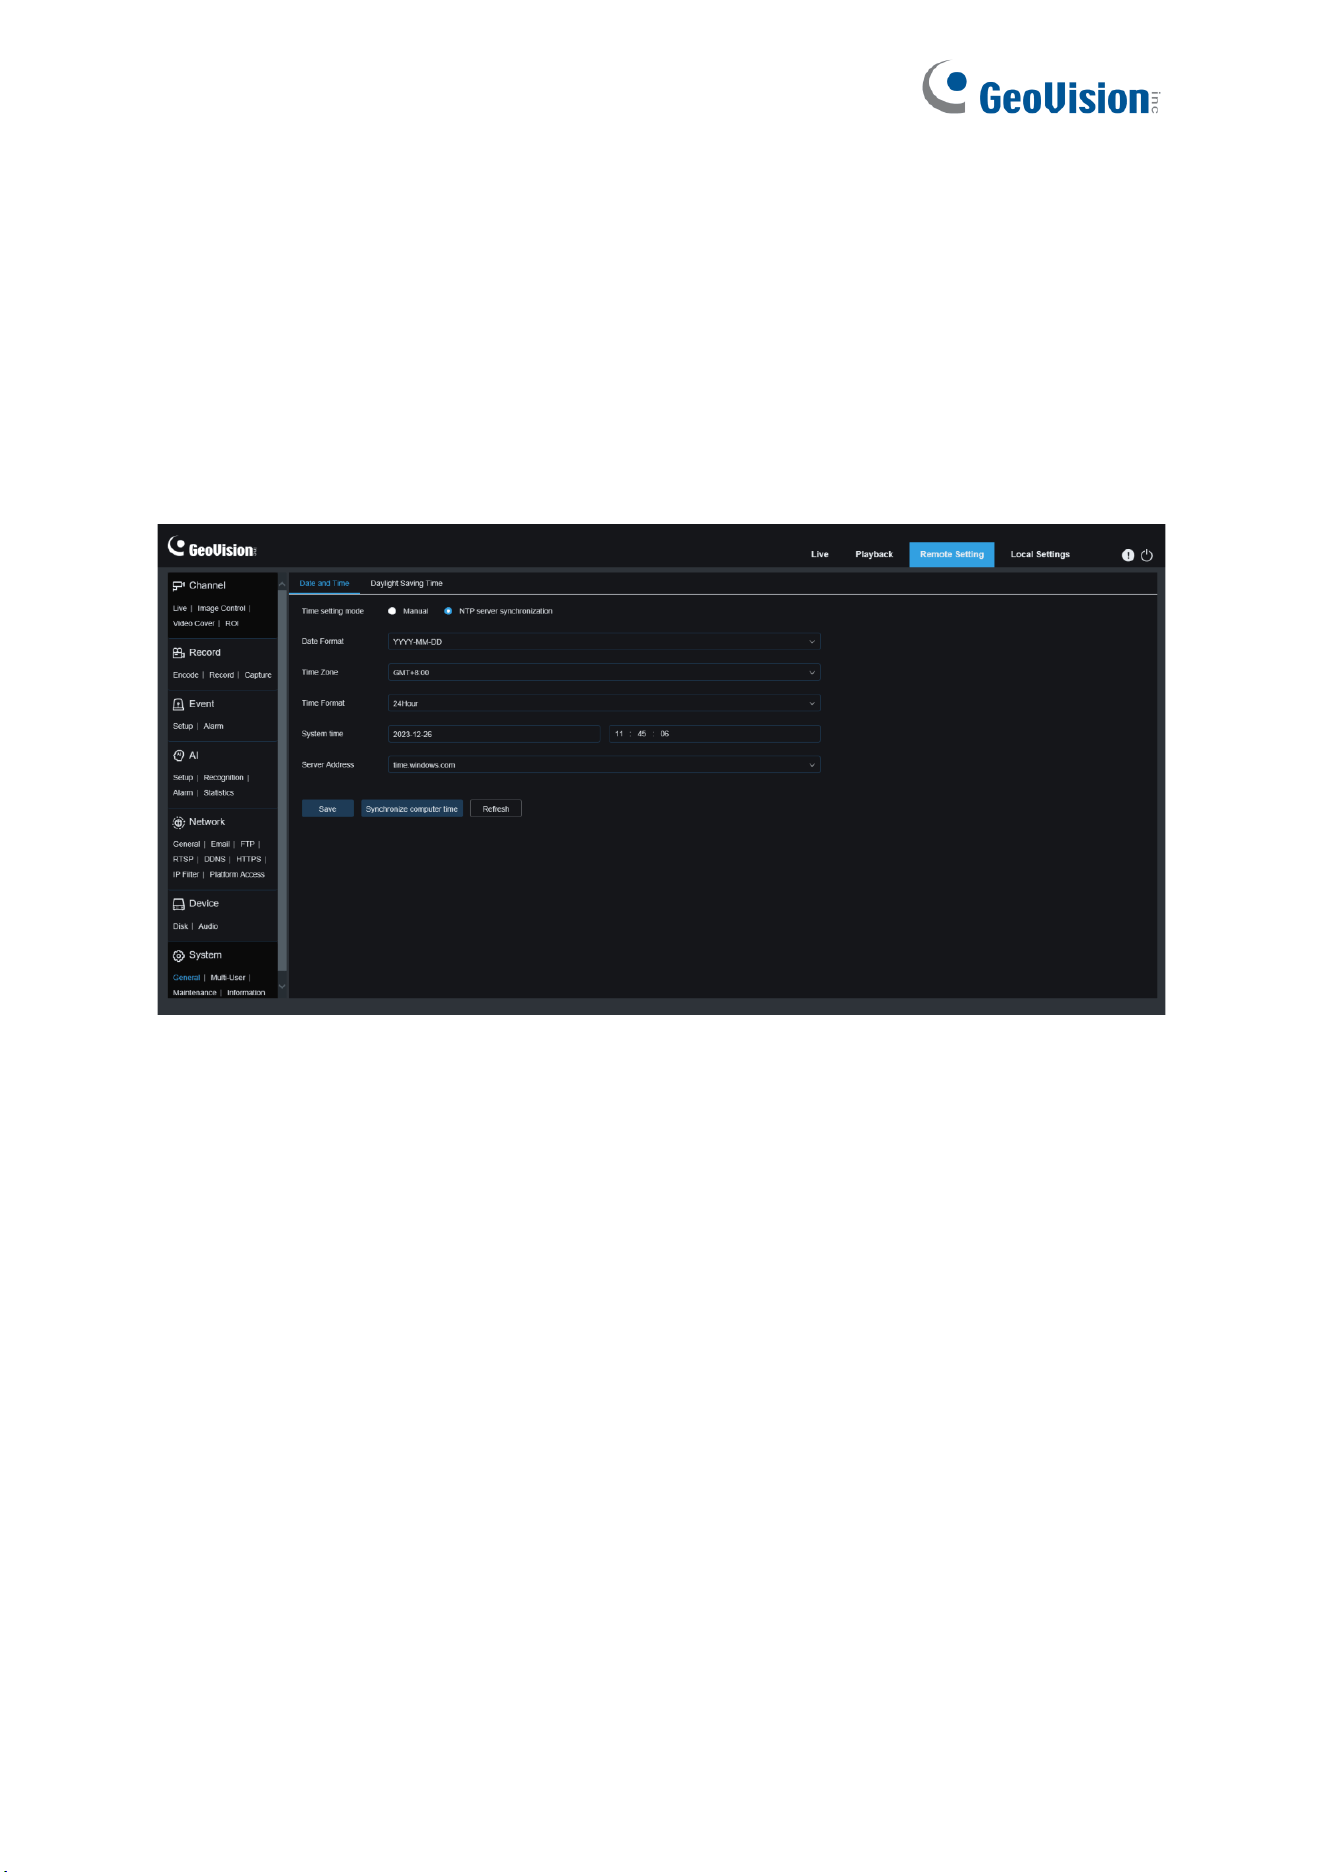
Task: Click the Save button
Action: (328, 809)
